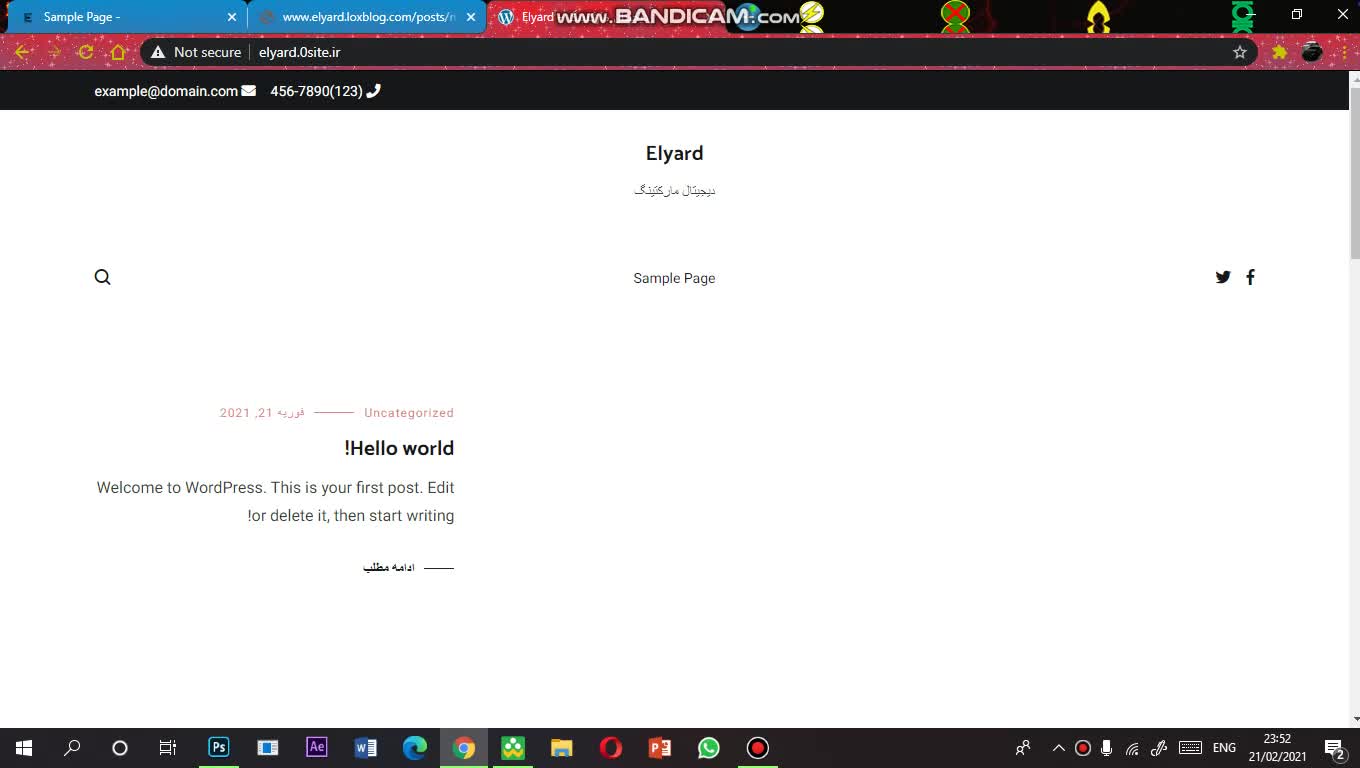The width and height of the screenshot is (1360, 768).
Task: Open the touch keyboard tray icon
Action: coord(1190,748)
